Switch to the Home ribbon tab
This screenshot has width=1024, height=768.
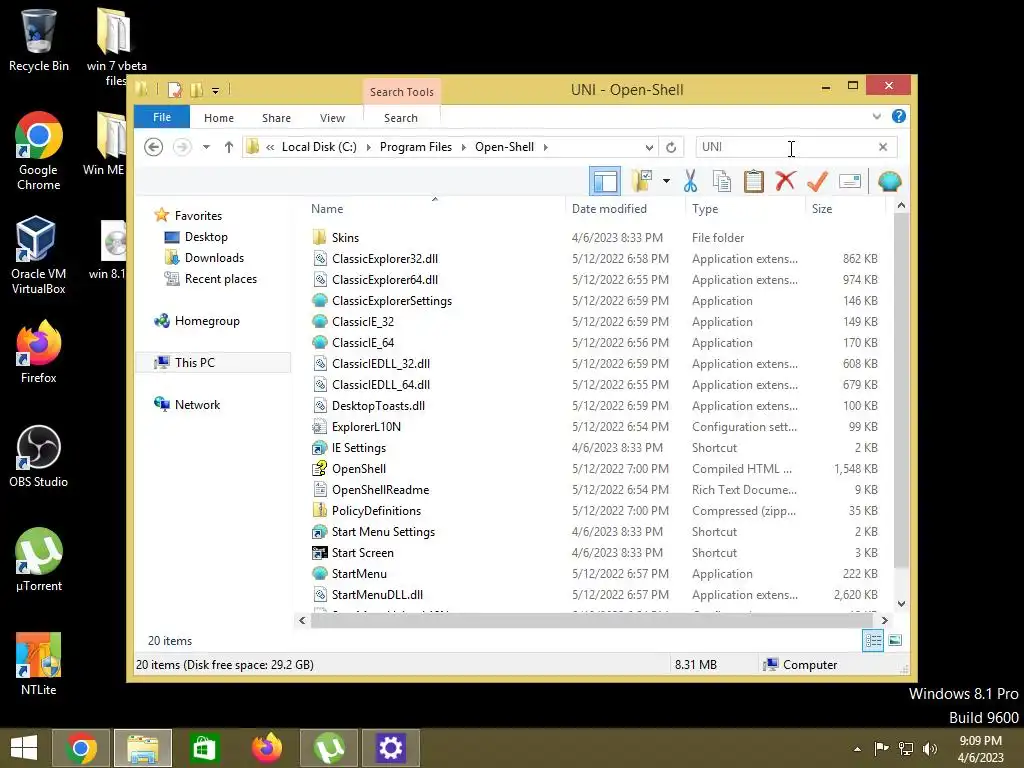tap(219, 118)
